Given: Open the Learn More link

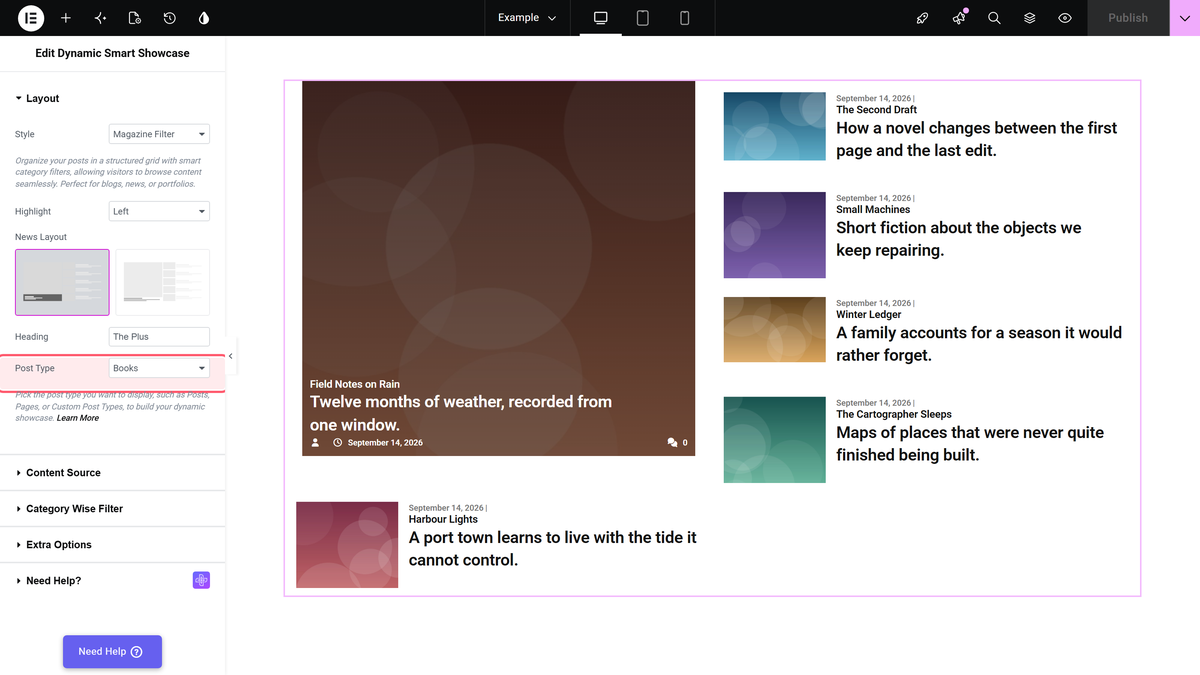Looking at the screenshot, I should (78, 418).
